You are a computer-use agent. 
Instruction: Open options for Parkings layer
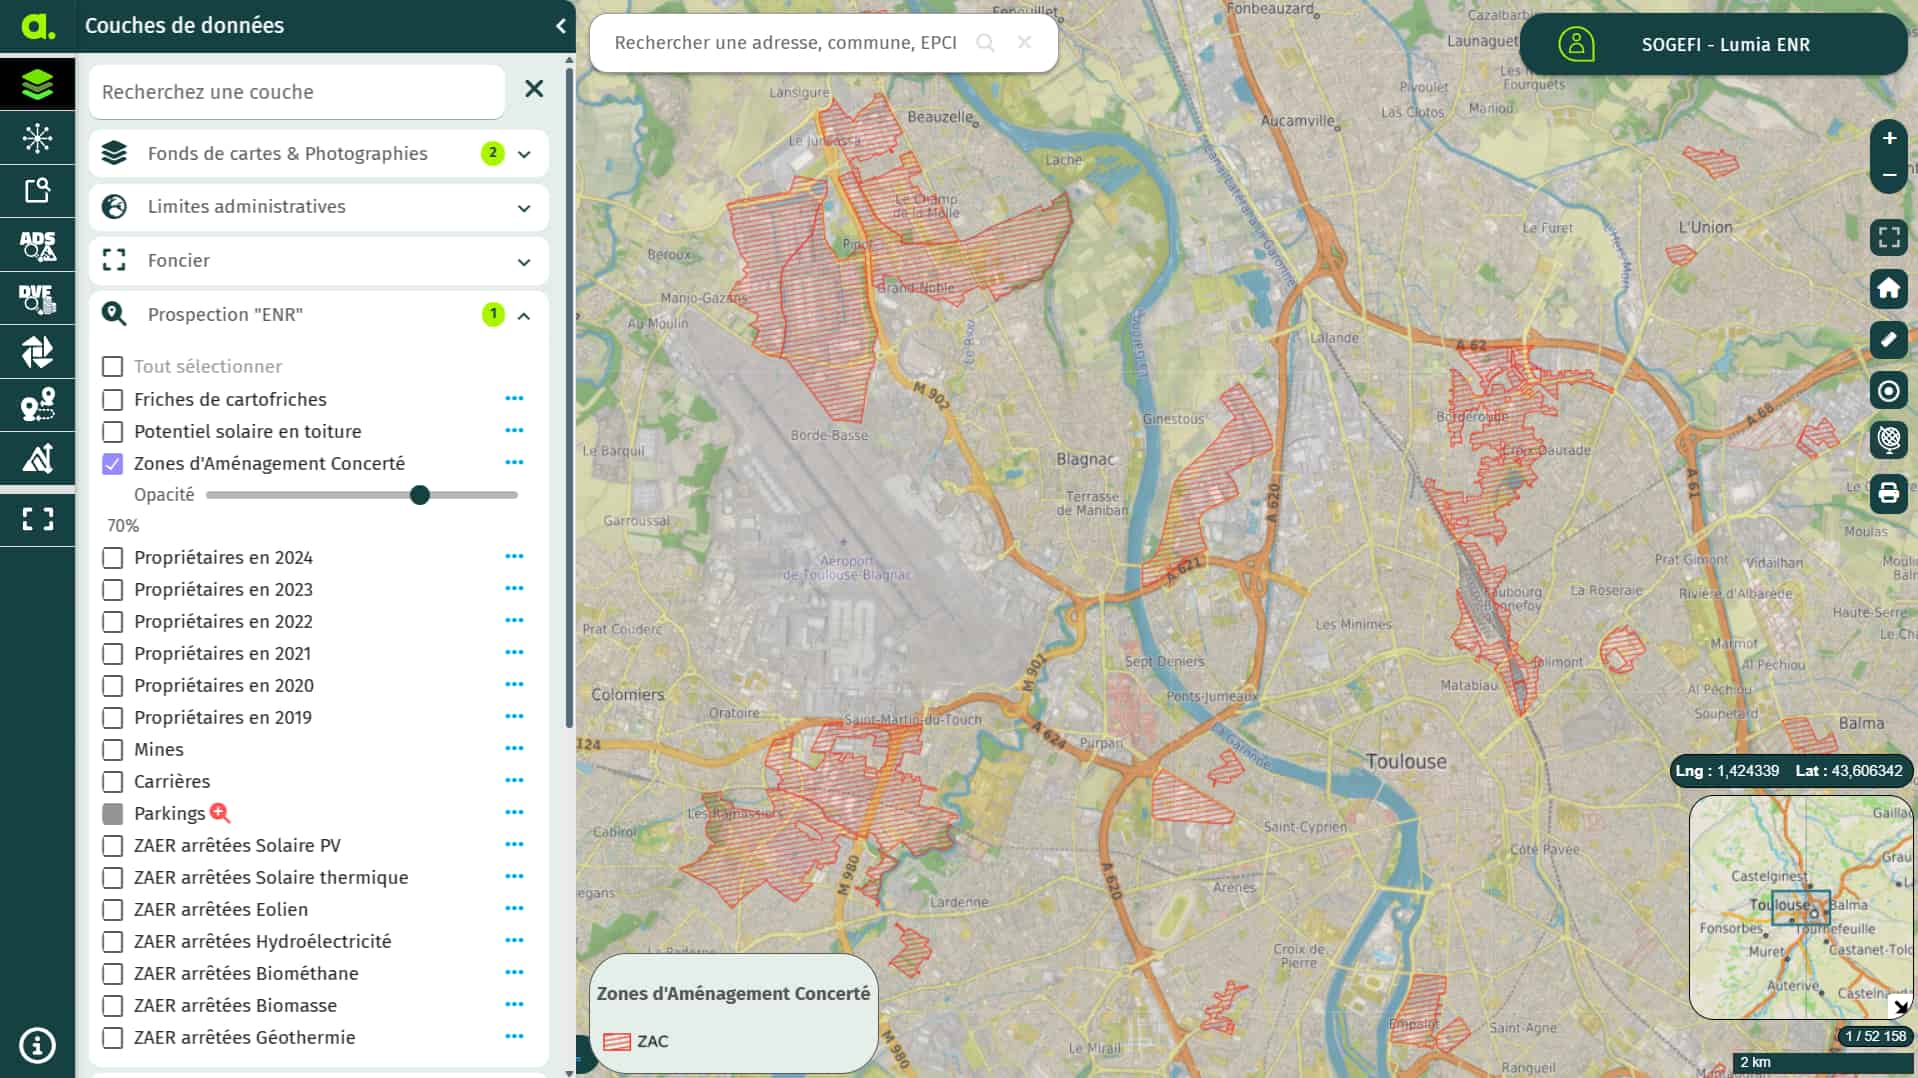pos(514,813)
